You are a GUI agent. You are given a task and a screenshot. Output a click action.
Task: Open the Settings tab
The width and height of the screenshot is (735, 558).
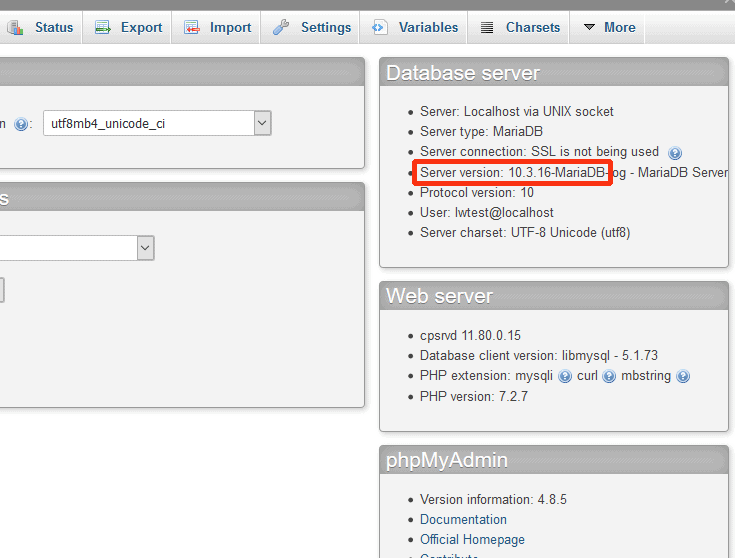(310, 27)
